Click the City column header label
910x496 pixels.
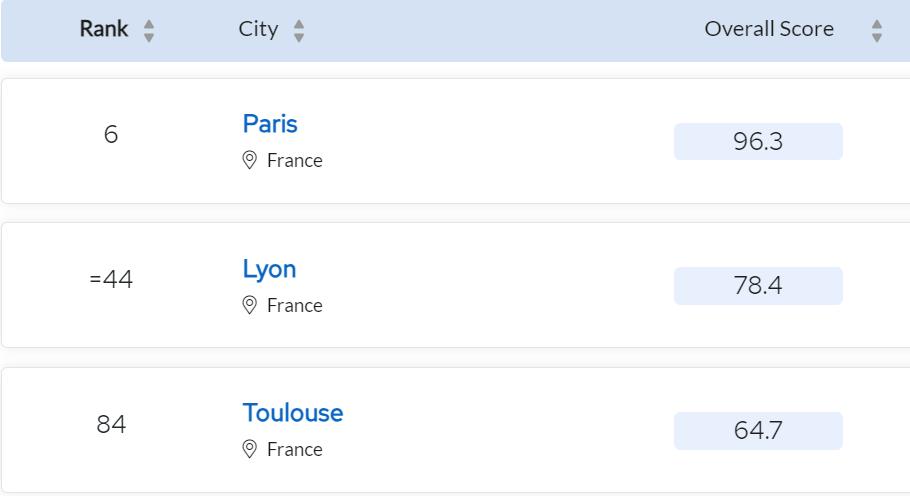coord(258,29)
